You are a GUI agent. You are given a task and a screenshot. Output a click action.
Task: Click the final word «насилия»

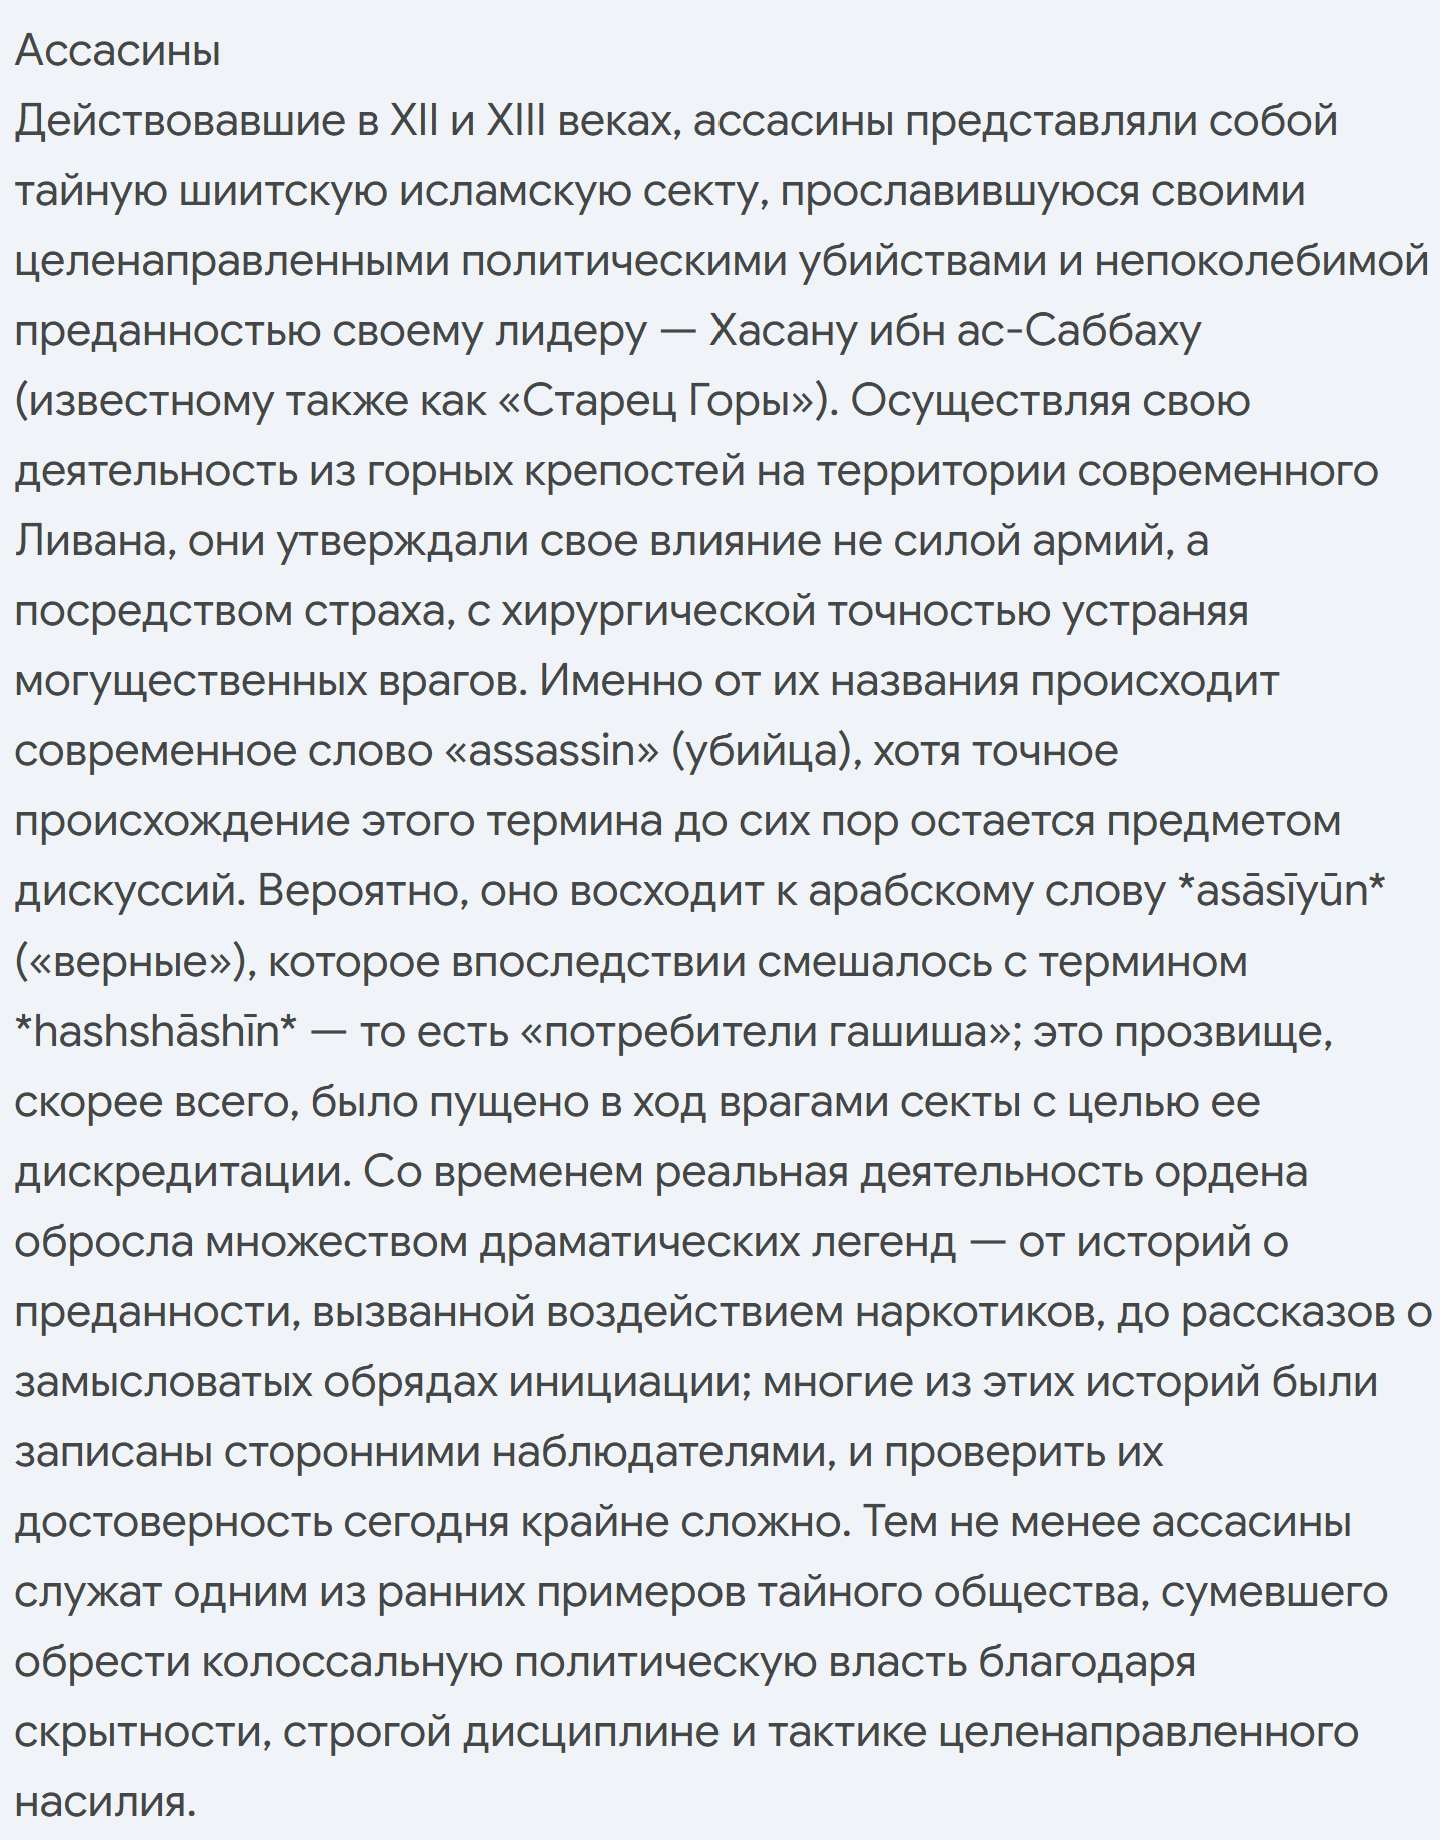[105, 1801]
